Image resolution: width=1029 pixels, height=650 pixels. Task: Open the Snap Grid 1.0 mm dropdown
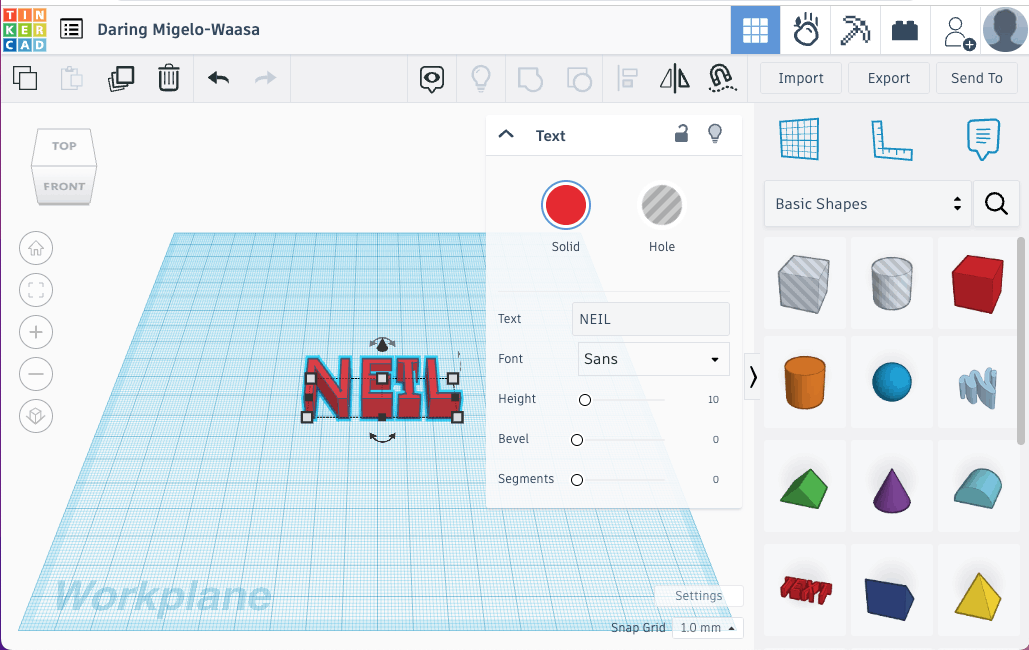click(x=707, y=628)
